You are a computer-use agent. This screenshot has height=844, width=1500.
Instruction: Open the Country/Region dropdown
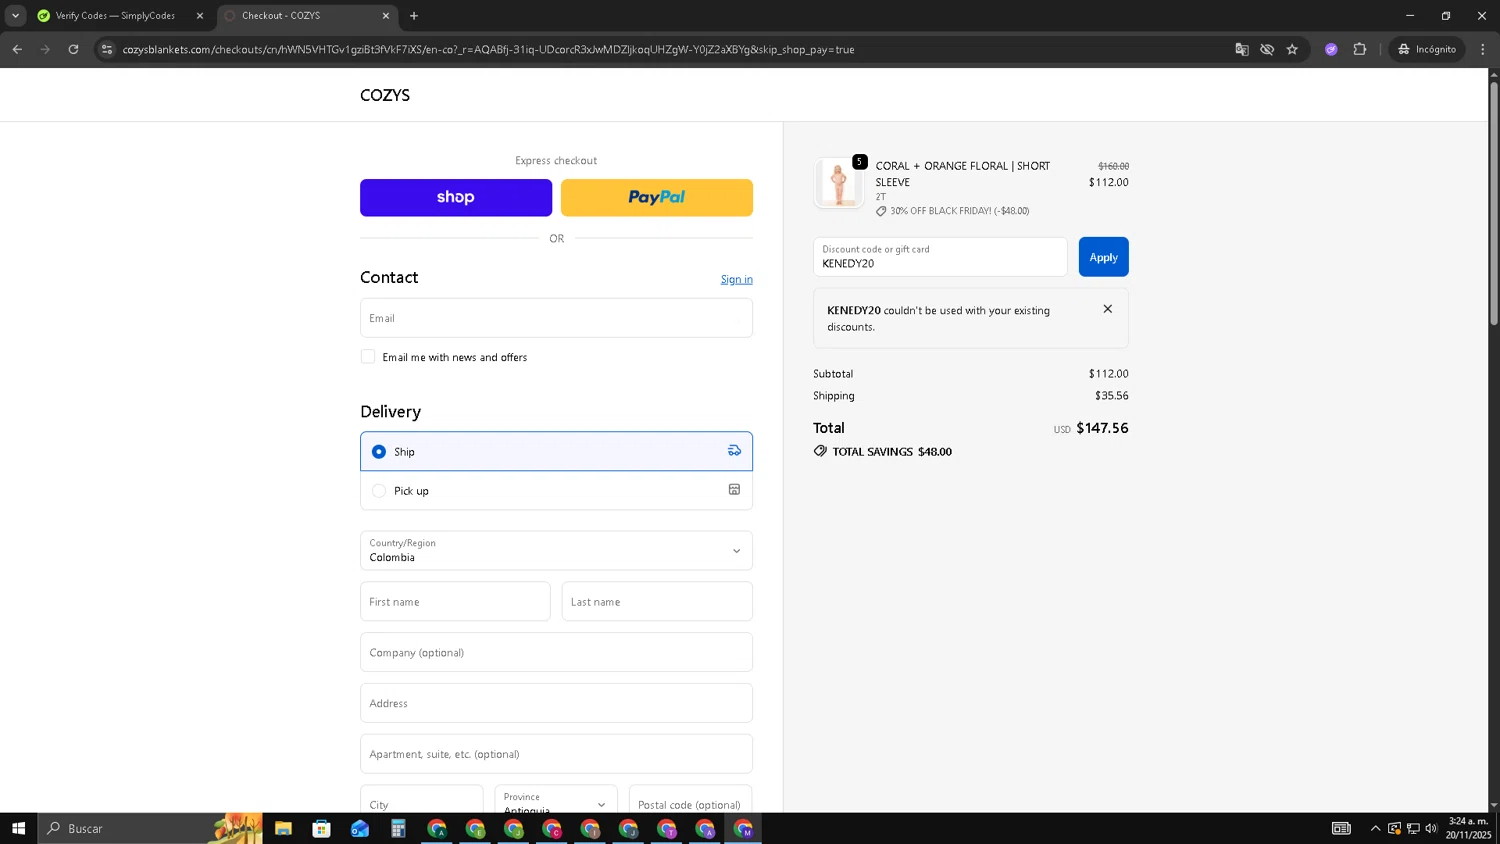point(556,551)
